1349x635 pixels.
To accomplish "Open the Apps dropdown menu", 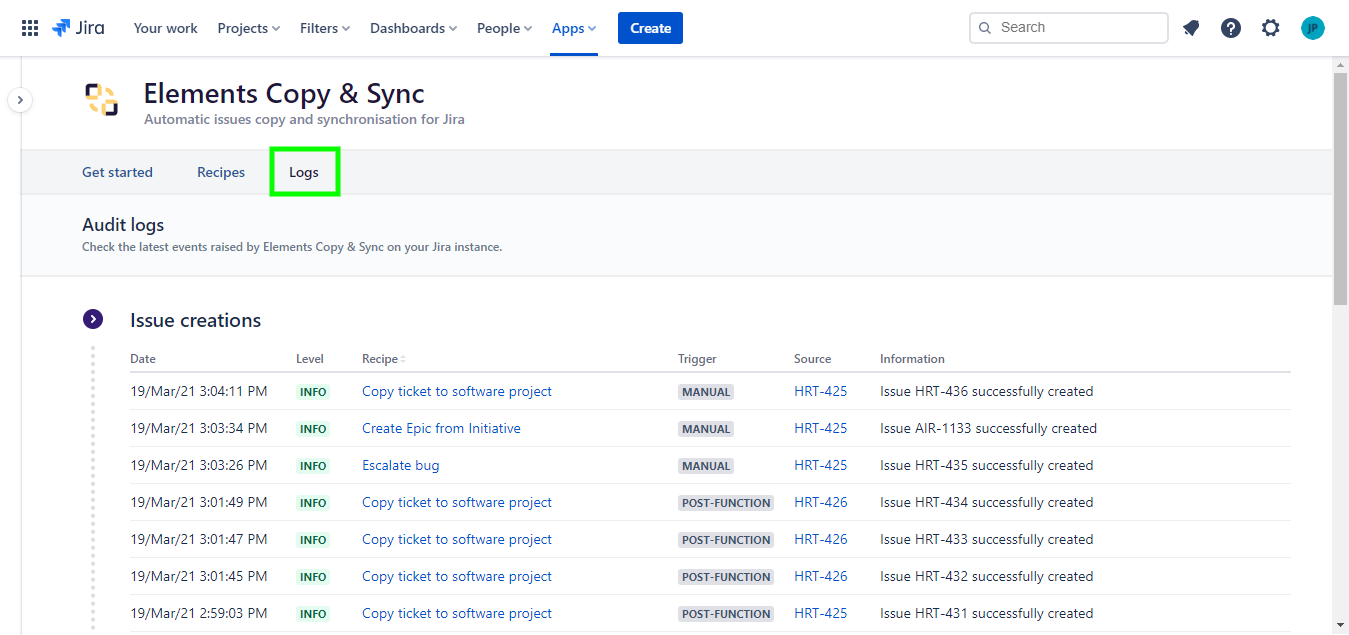I will [x=573, y=28].
